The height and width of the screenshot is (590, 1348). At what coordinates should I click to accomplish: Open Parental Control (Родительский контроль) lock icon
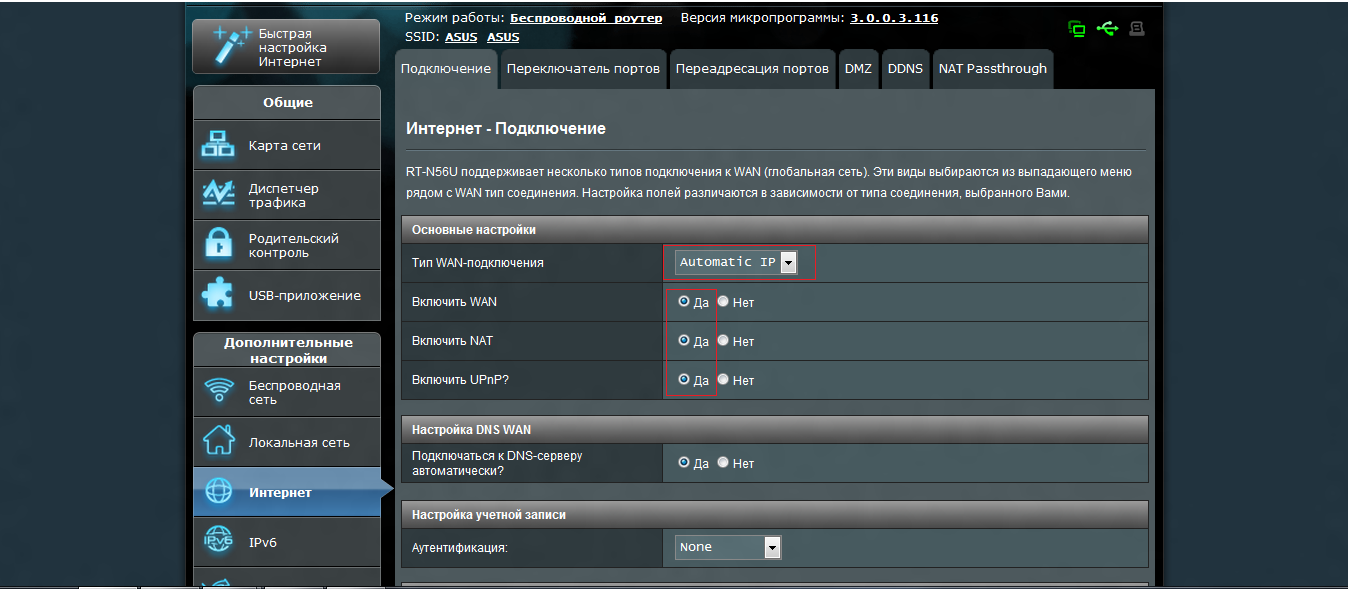218,245
